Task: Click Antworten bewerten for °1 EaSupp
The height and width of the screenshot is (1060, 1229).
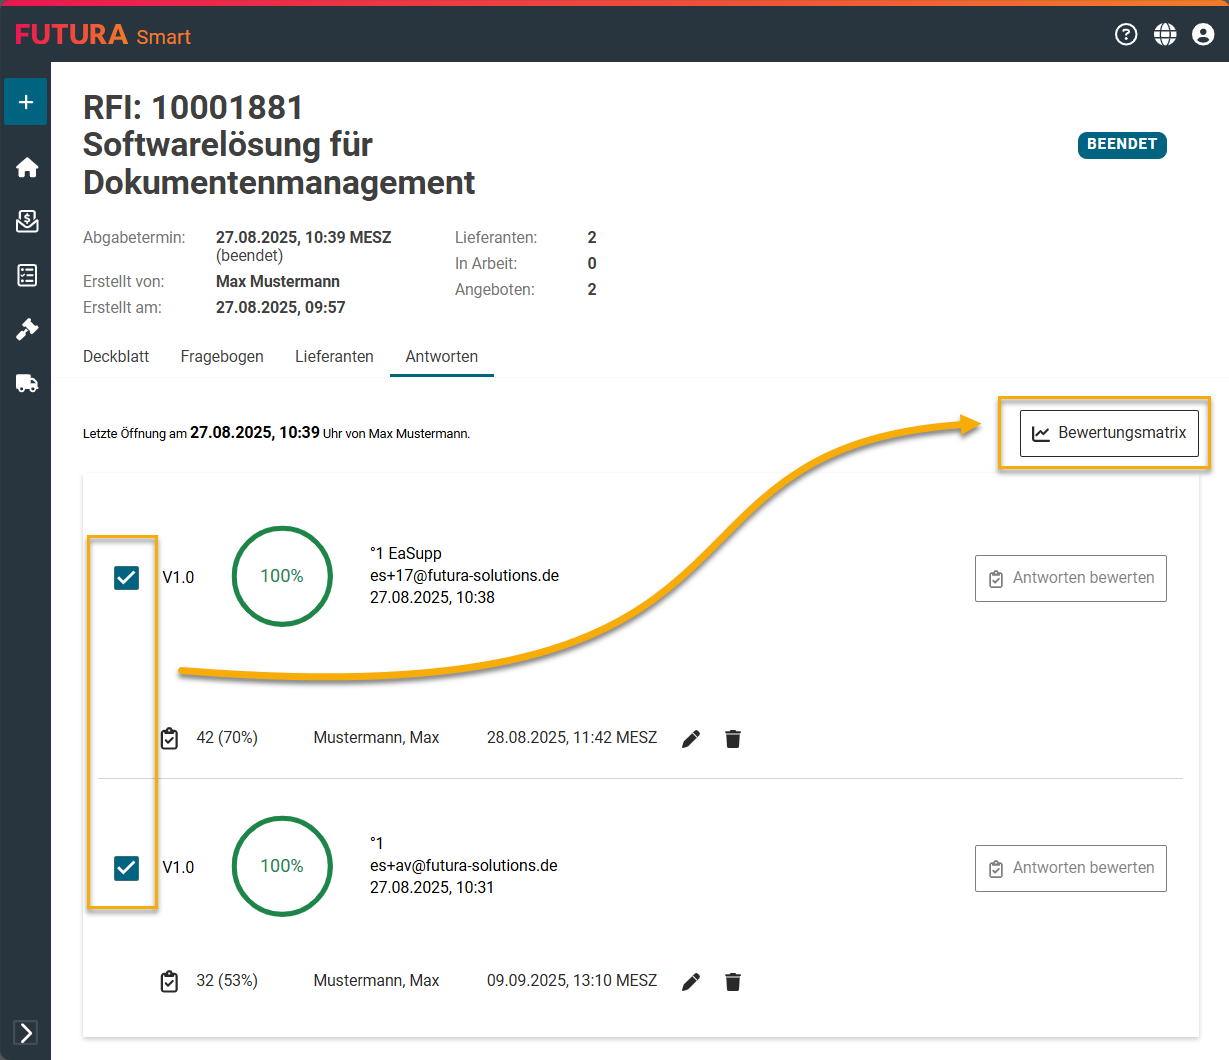Action: click(1070, 578)
